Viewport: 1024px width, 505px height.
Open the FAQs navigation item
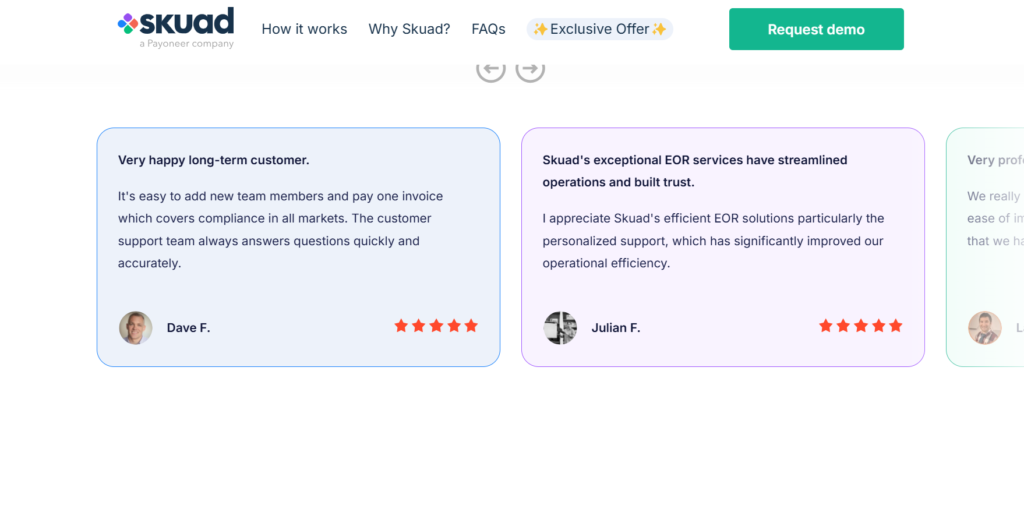tap(488, 29)
